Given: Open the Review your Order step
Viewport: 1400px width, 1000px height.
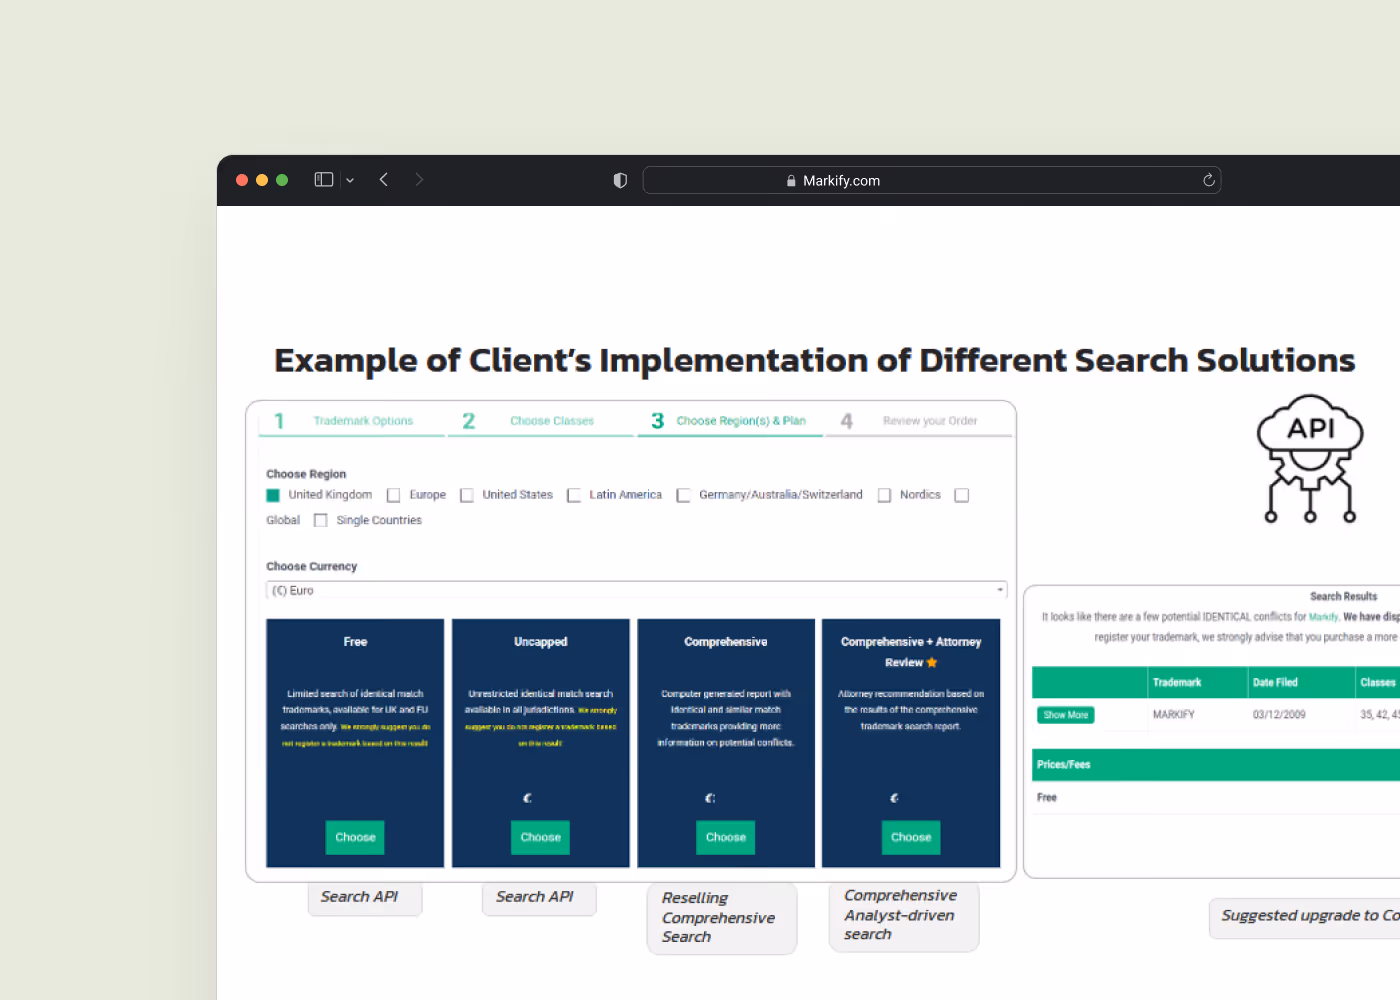Looking at the screenshot, I should (x=920, y=421).
